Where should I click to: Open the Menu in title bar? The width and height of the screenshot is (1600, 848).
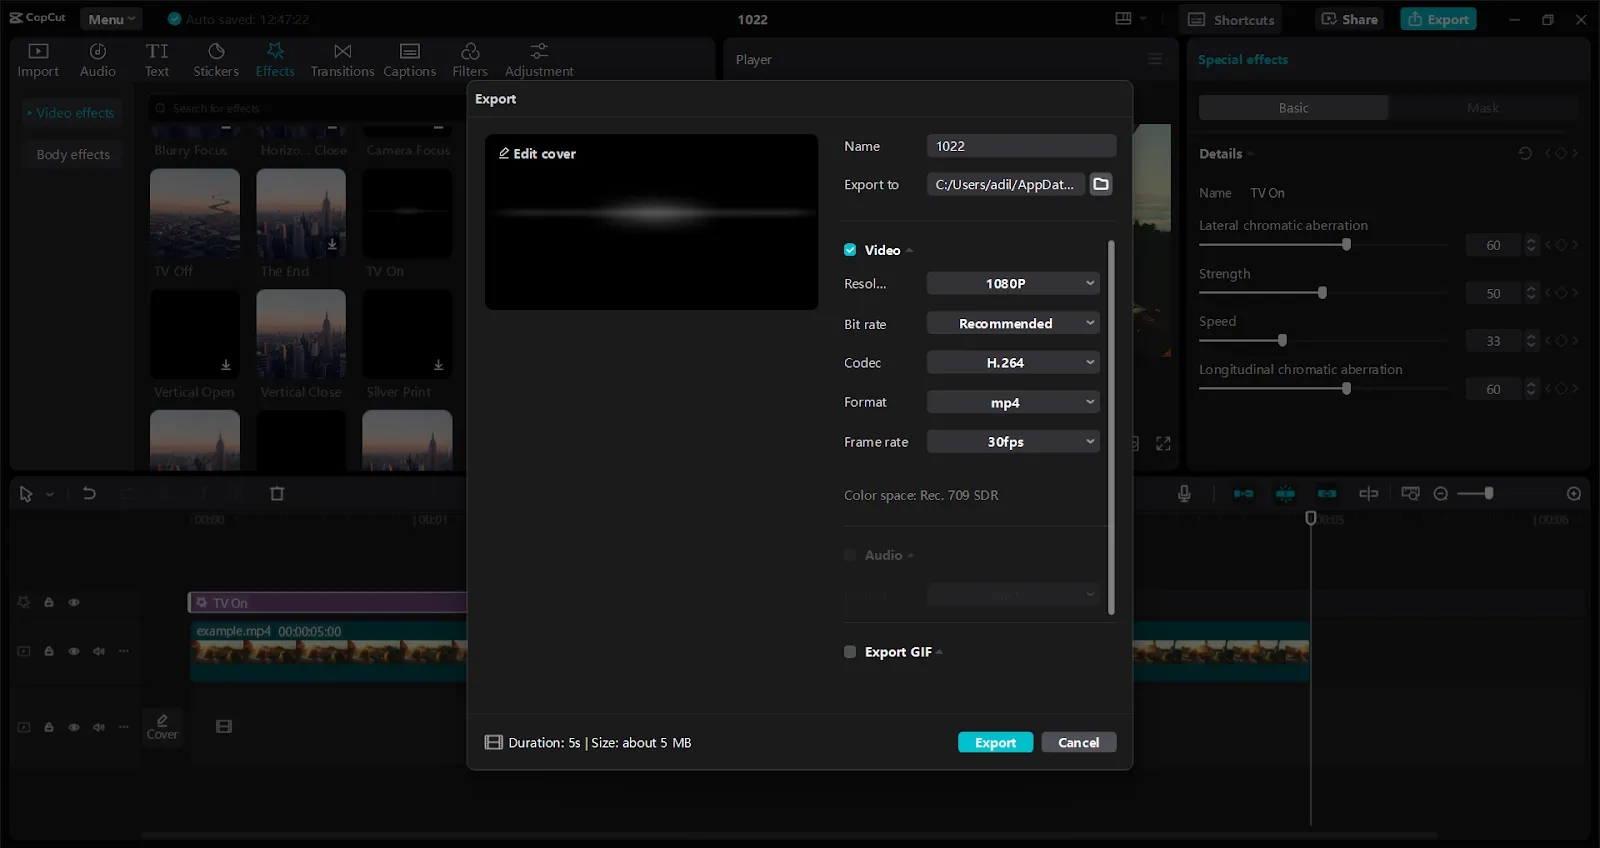(110, 19)
